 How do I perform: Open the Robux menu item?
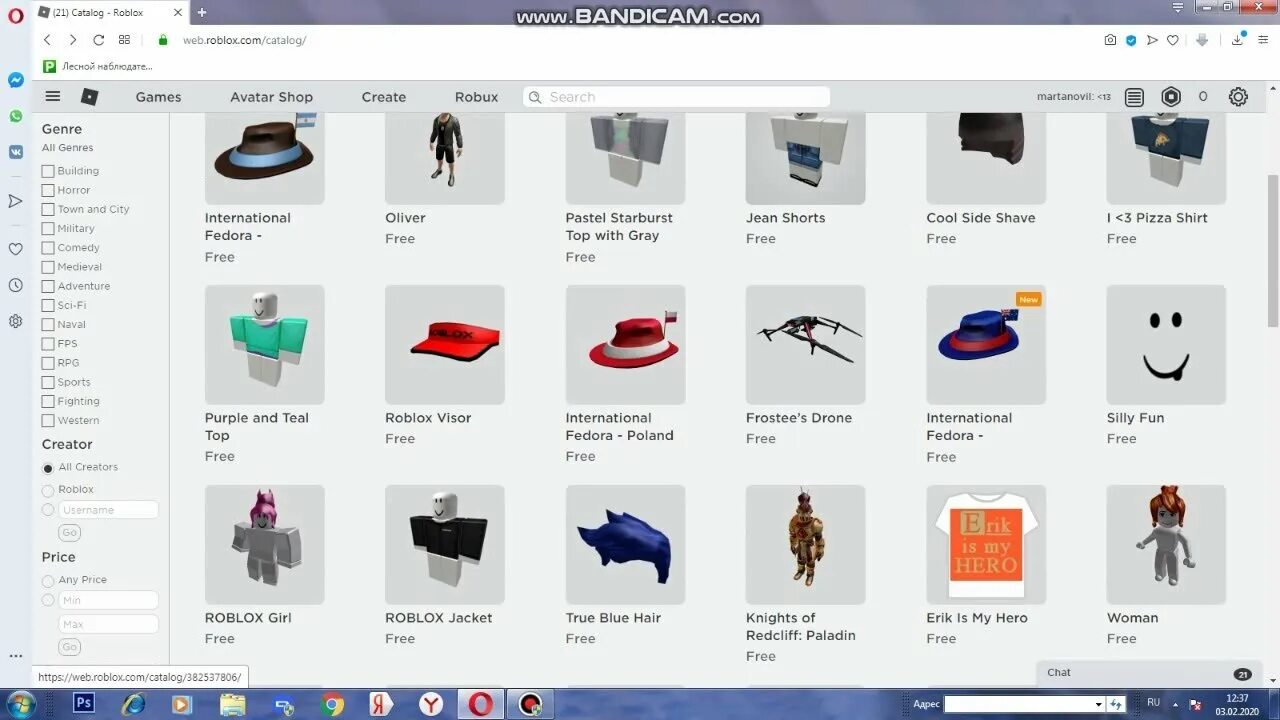[476, 97]
